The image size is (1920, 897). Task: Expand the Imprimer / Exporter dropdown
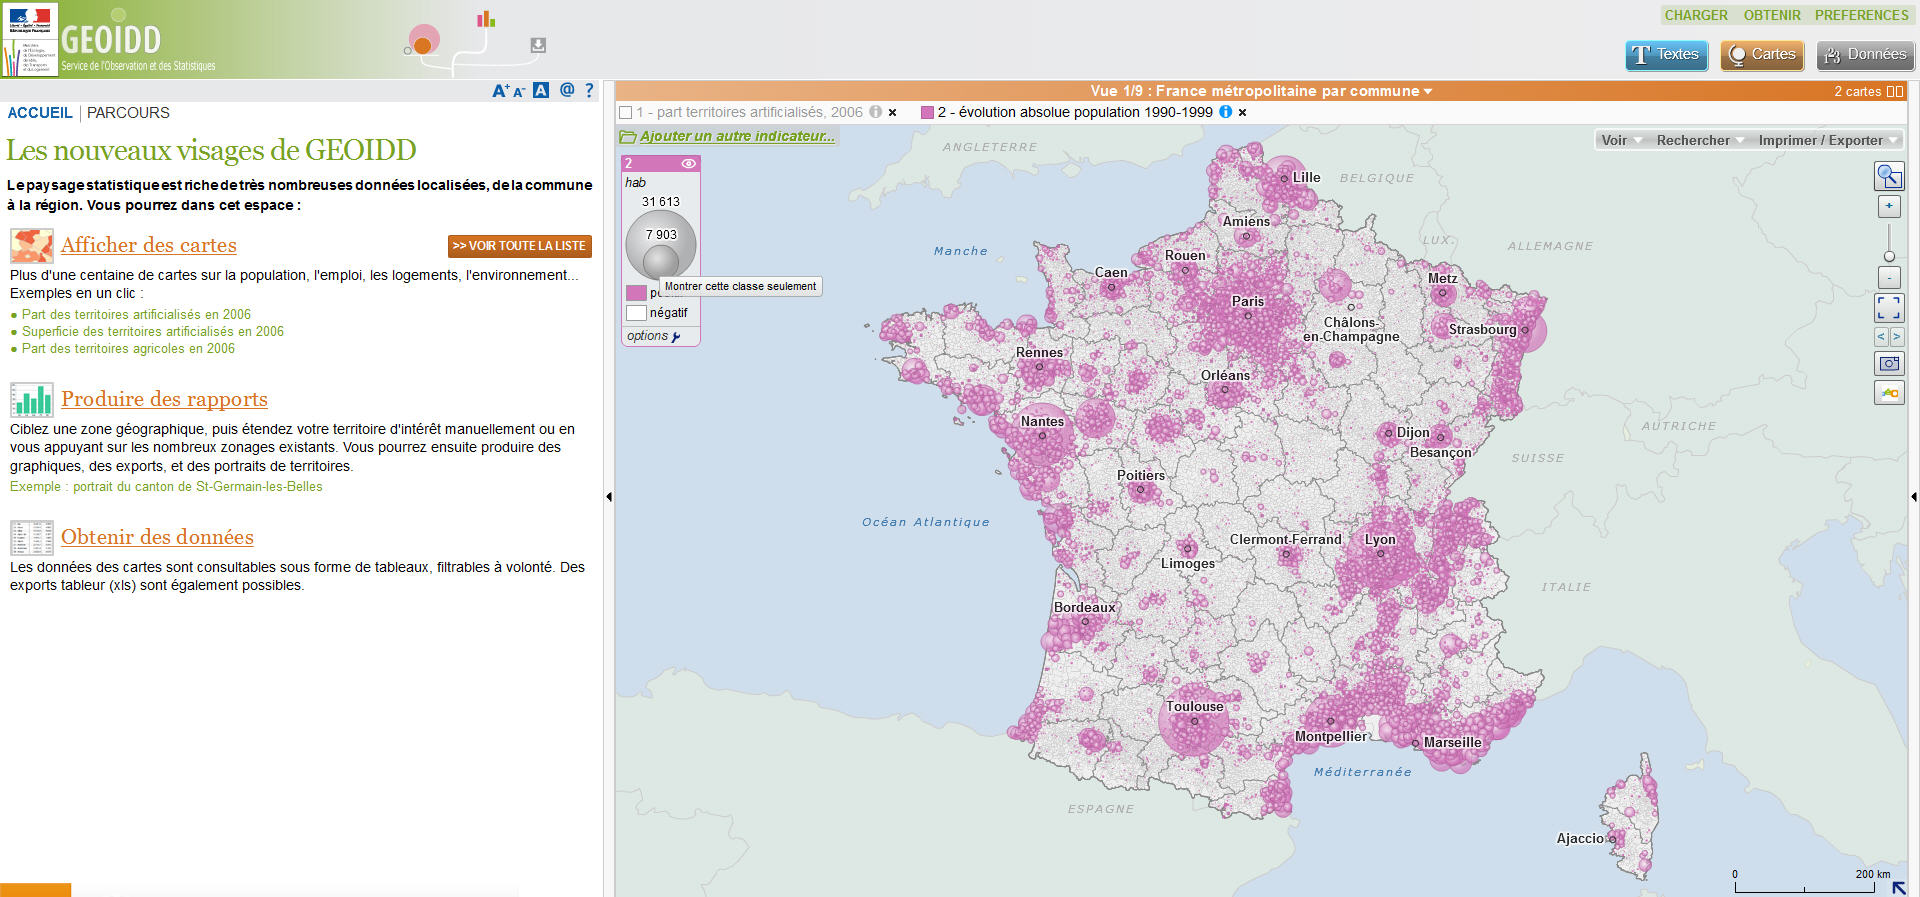click(1827, 140)
